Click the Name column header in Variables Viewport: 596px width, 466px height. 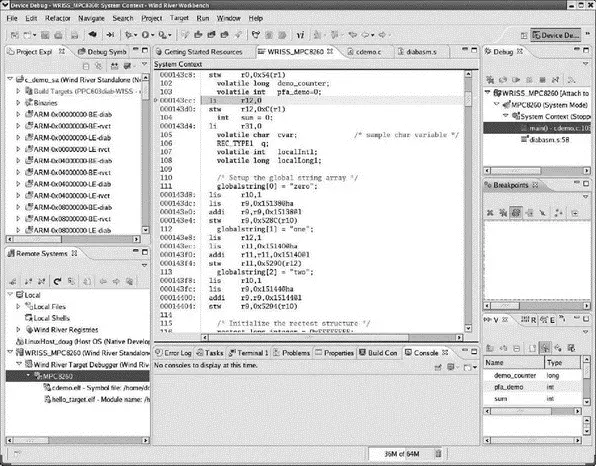[x=514, y=363]
